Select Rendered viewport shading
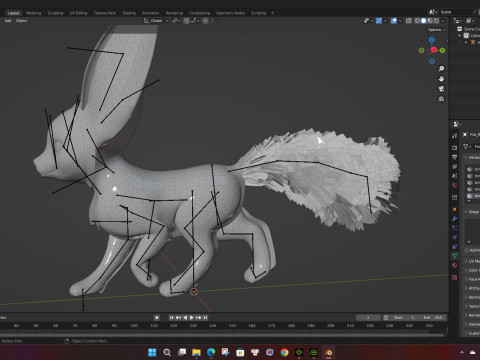Image resolution: width=480 pixels, height=360 pixels. click(436, 21)
